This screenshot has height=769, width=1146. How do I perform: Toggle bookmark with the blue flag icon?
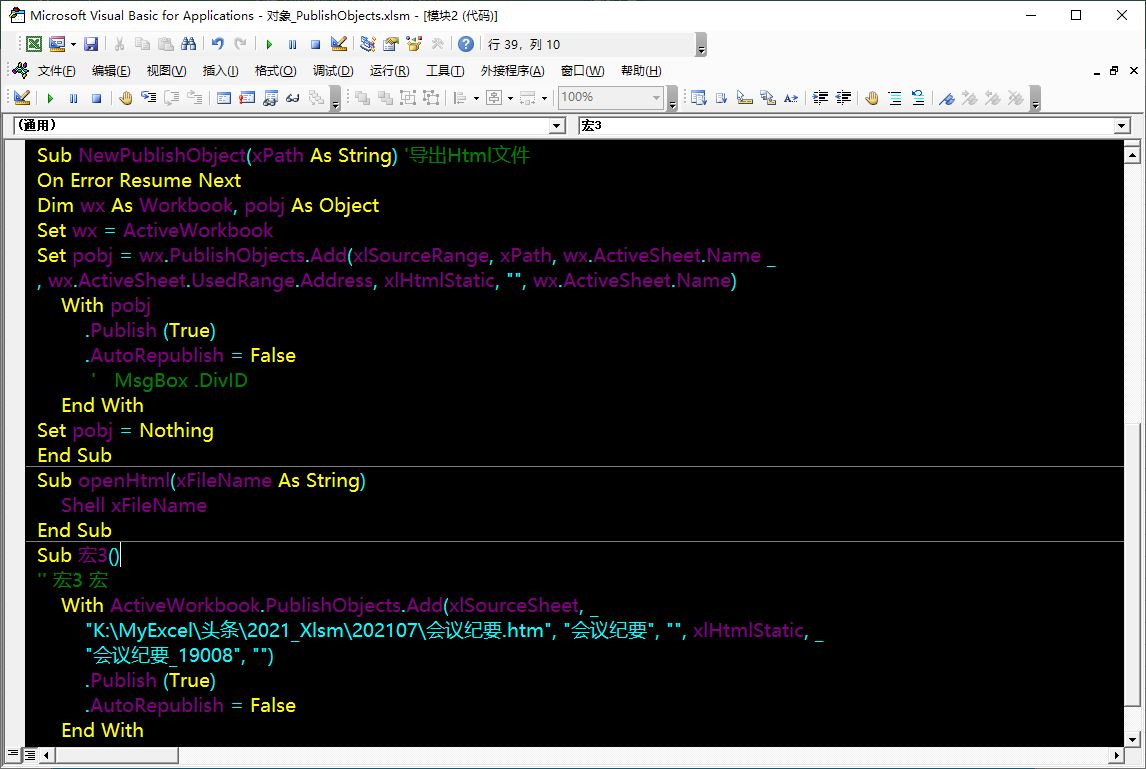click(946, 97)
